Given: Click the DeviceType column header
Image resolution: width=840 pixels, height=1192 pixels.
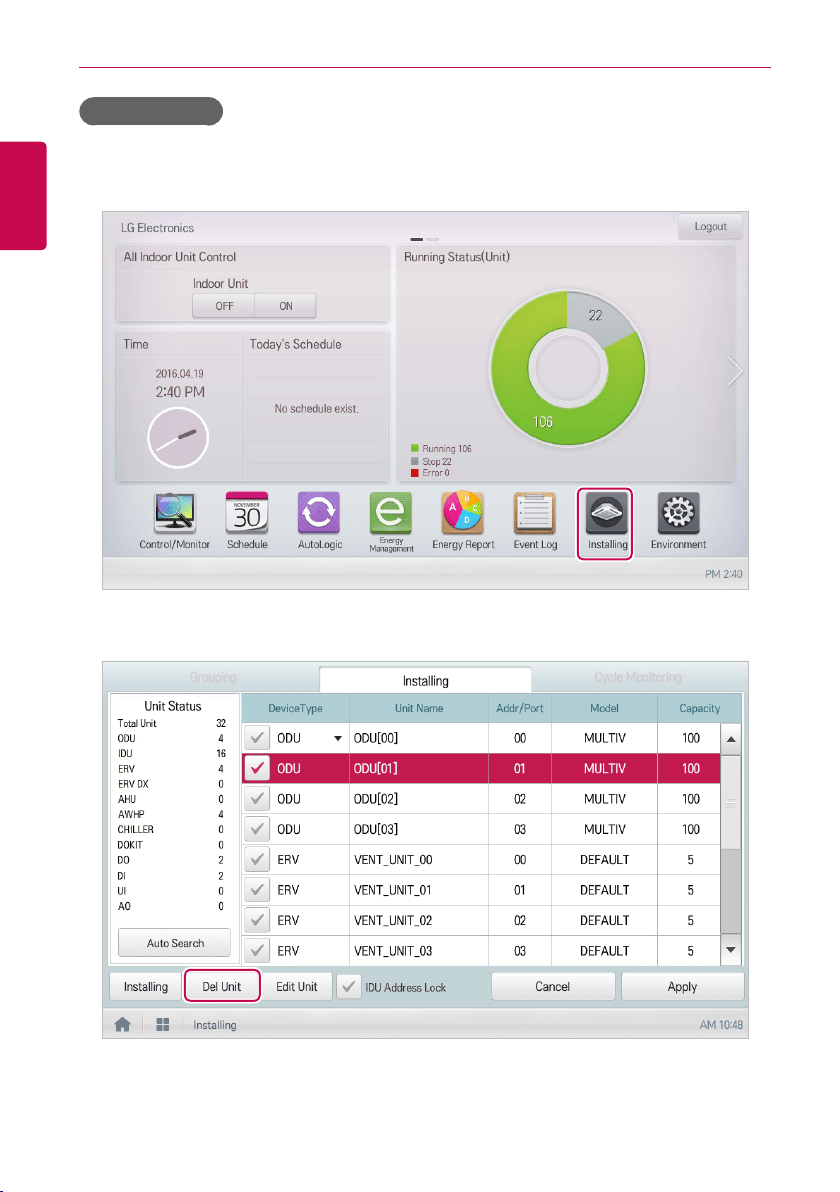Looking at the screenshot, I should 295,709.
